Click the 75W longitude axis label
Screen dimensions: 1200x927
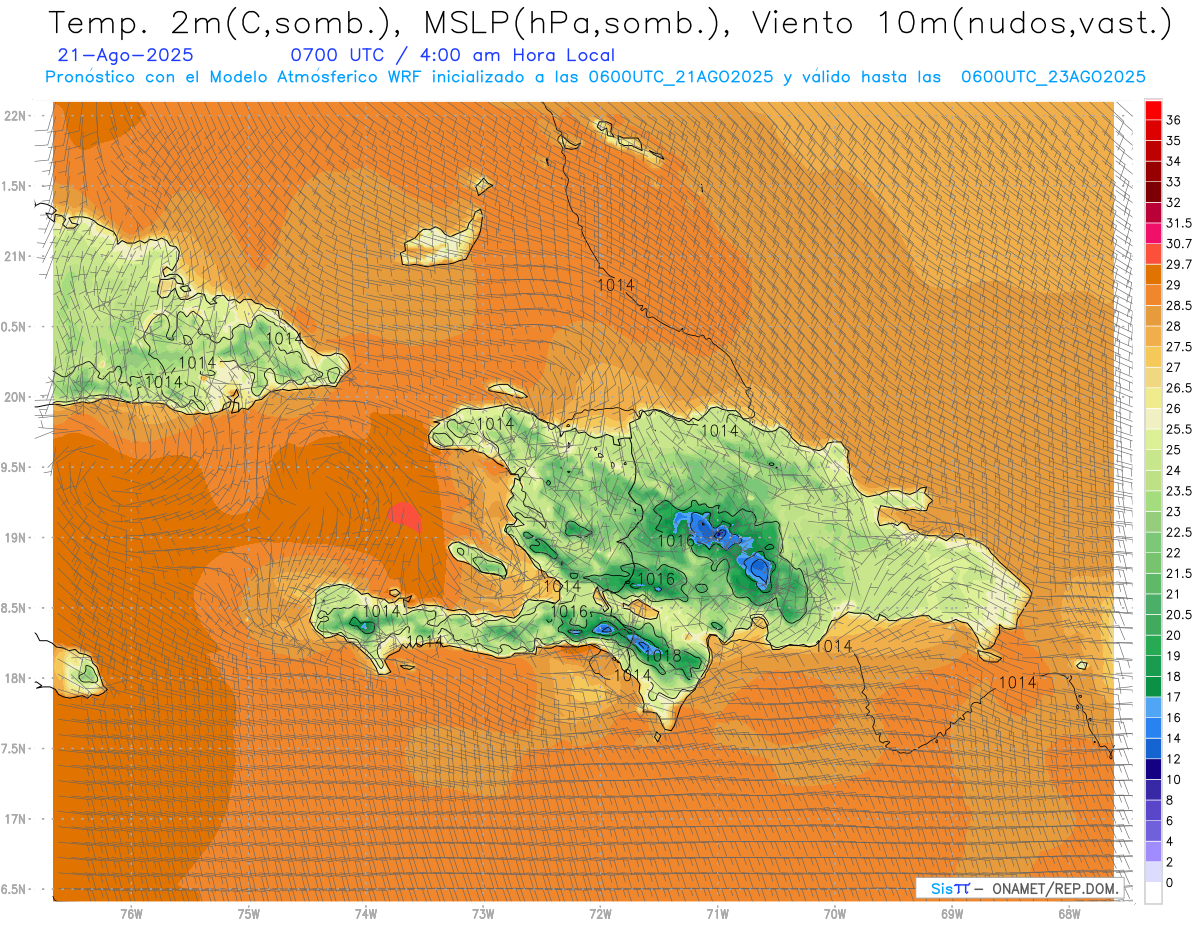(249, 914)
